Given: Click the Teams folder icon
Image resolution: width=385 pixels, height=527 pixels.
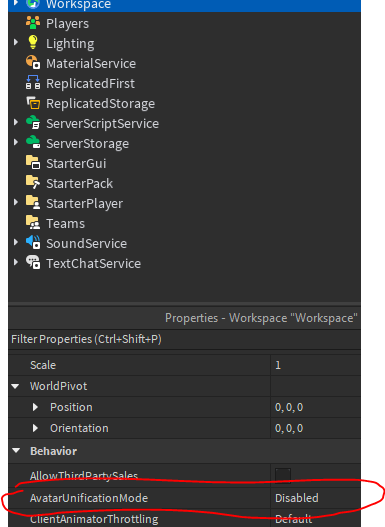Looking at the screenshot, I should [x=33, y=223].
